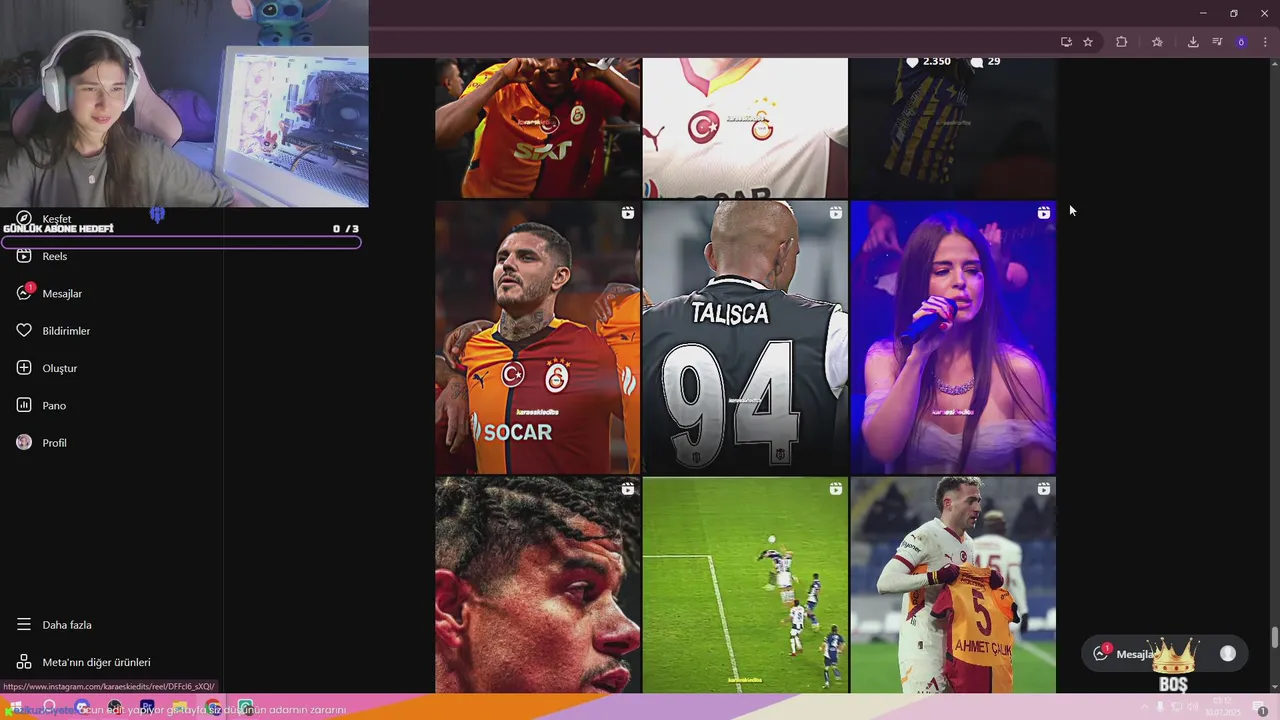
Task: Open the Talisca 94 jersey reel
Action: (745, 337)
